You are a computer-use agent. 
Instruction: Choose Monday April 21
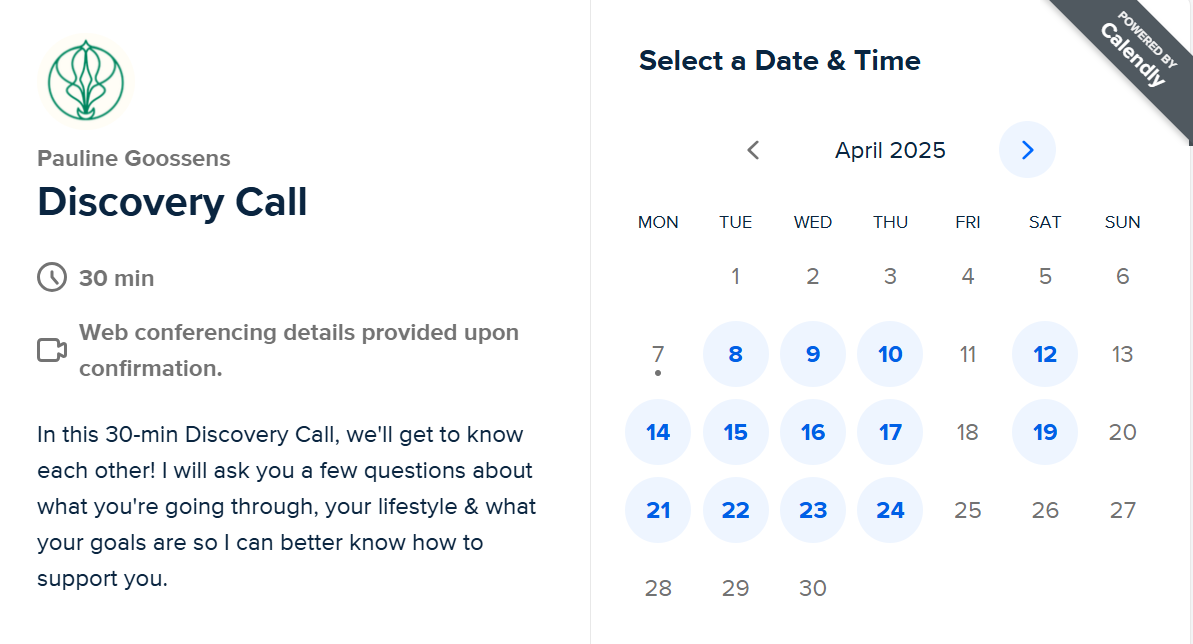[x=658, y=510]
